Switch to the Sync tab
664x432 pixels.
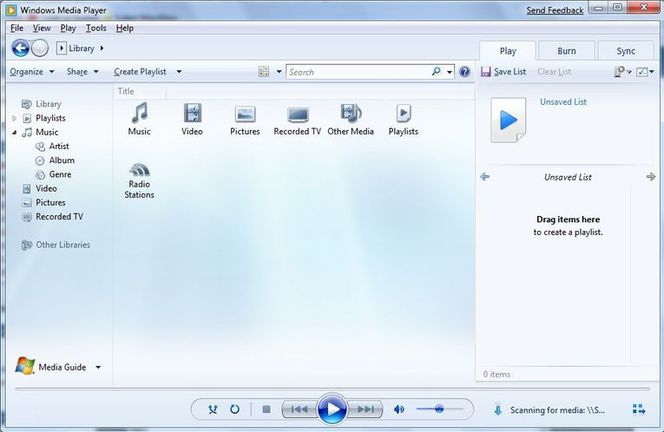click(625, 51)
